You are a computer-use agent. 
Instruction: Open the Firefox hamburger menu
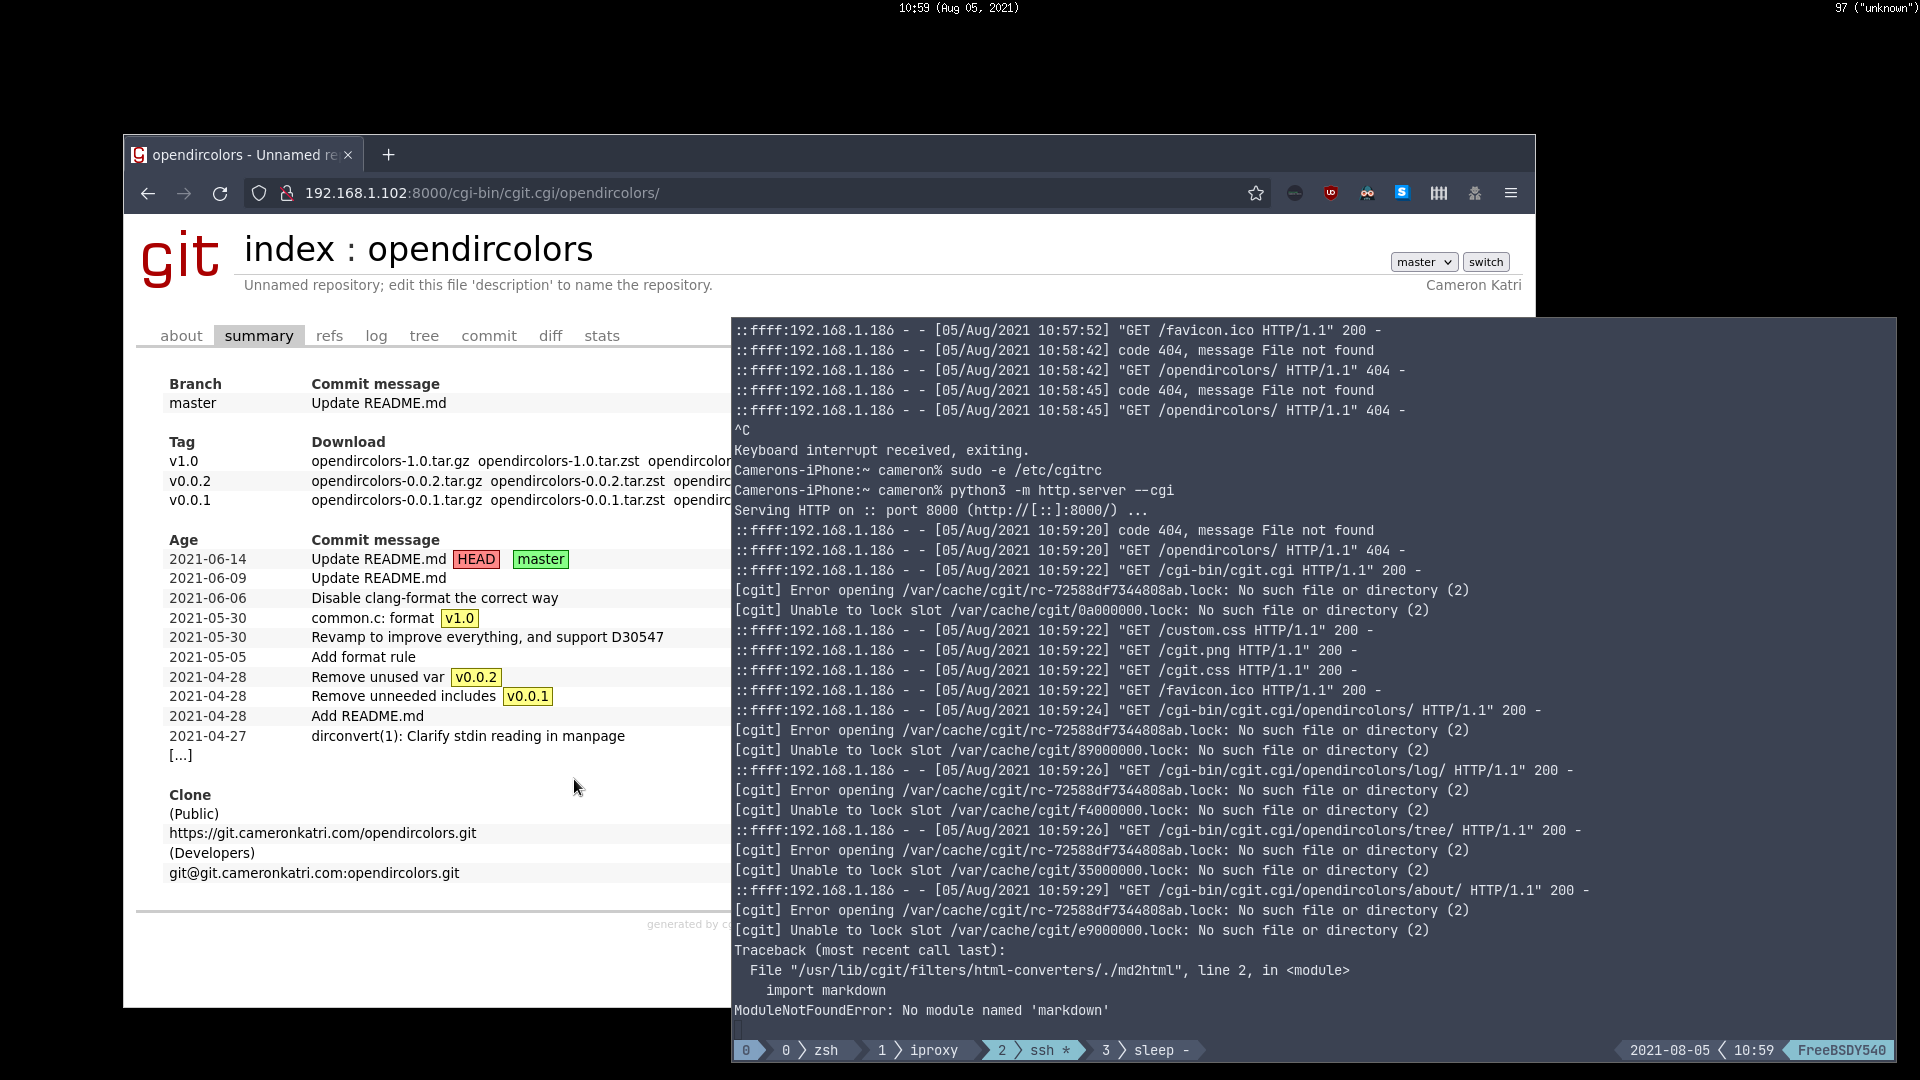pyautogui.click(x=1510, y=193)
